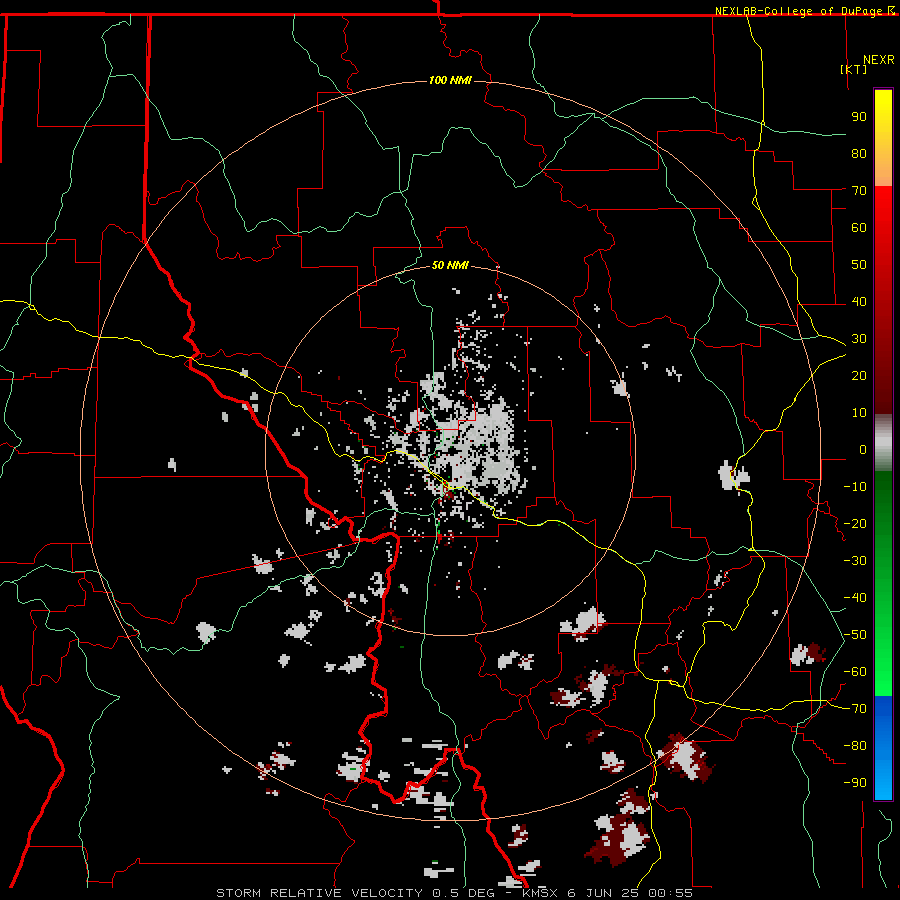Click the -60 scale value
The image size is (900, 900).
pyautogui.click(x=855, y=672)
